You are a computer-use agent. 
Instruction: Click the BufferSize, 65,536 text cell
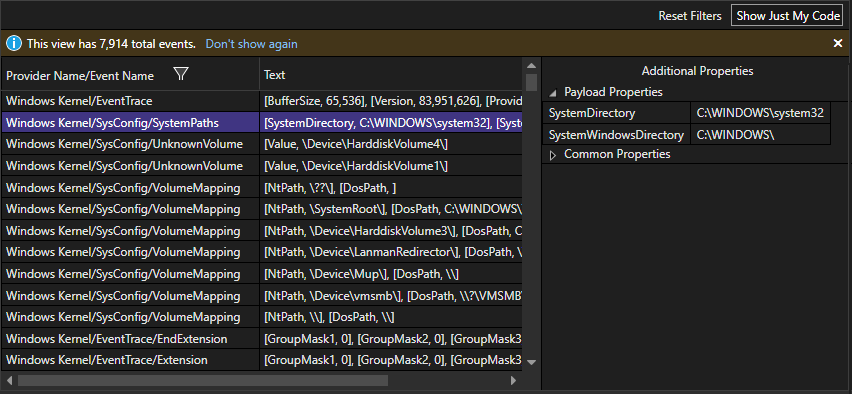click(391, 101)
